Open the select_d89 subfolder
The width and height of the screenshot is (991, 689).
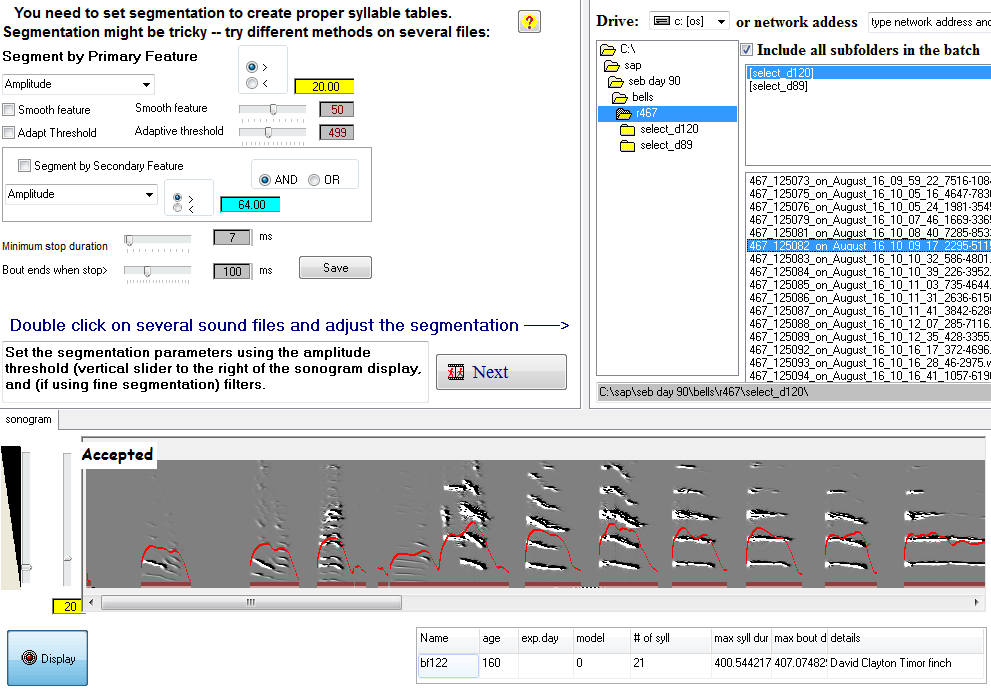coord(666,145)
